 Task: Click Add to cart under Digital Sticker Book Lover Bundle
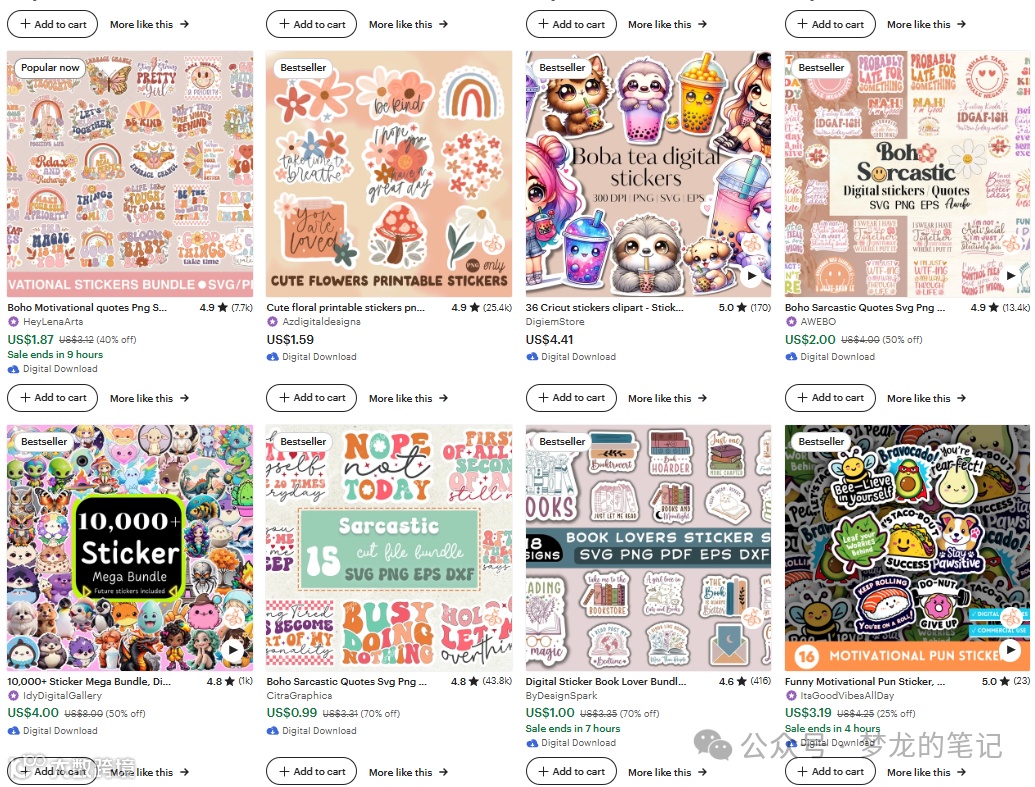(571, 771)
